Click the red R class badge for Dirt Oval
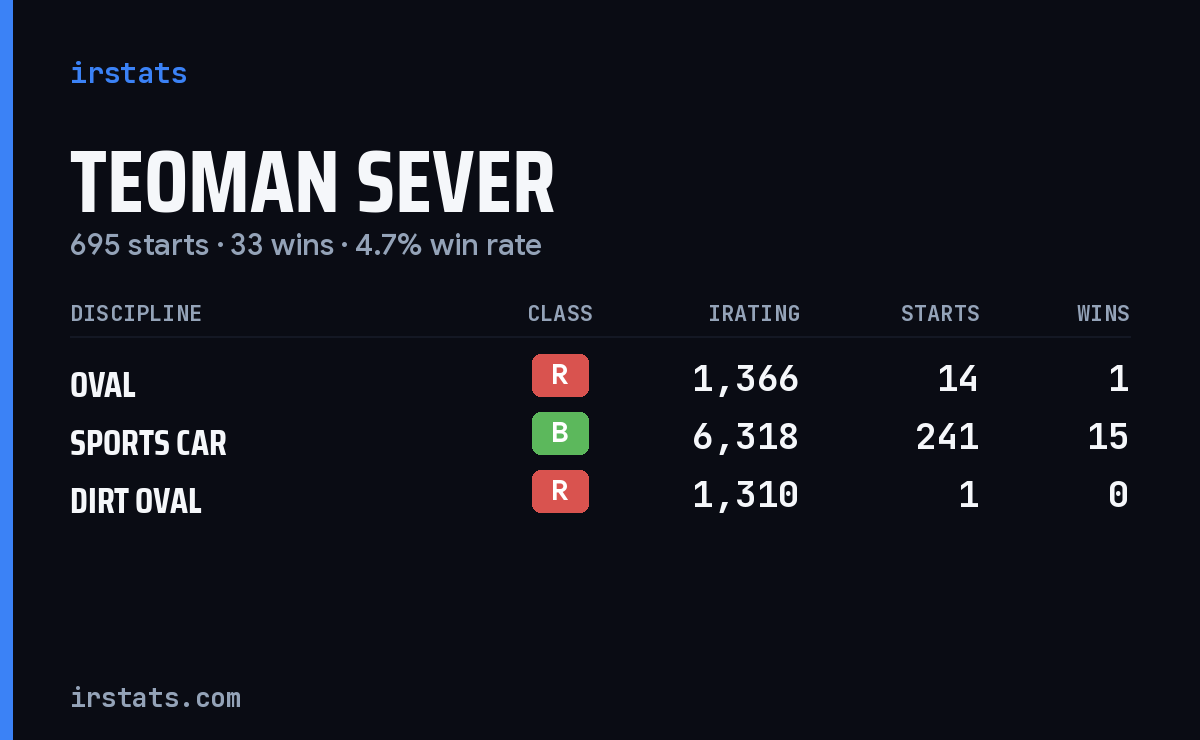The image size is (1200, 740). coord(560,492)
